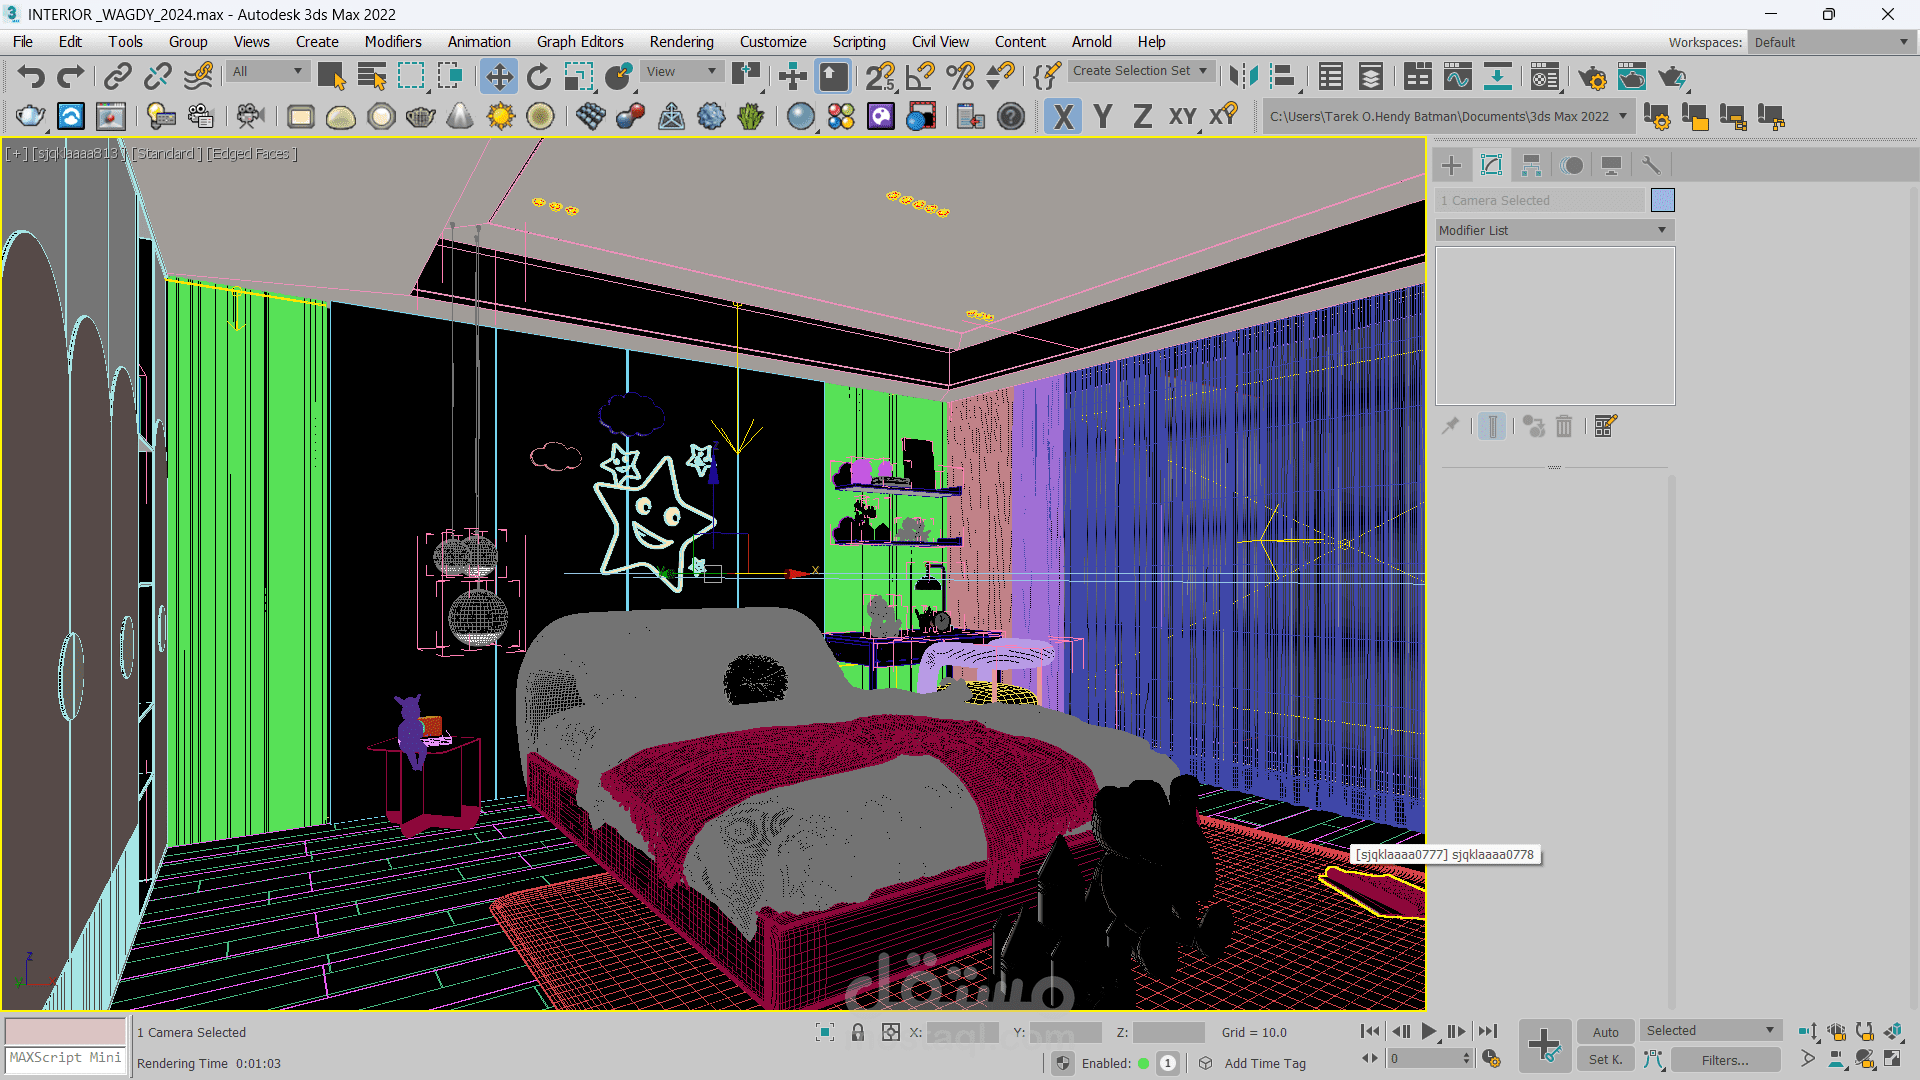1920x1080 pixels.
Task: Toggle Auto Key mode
Action: pos(1605,1032)
